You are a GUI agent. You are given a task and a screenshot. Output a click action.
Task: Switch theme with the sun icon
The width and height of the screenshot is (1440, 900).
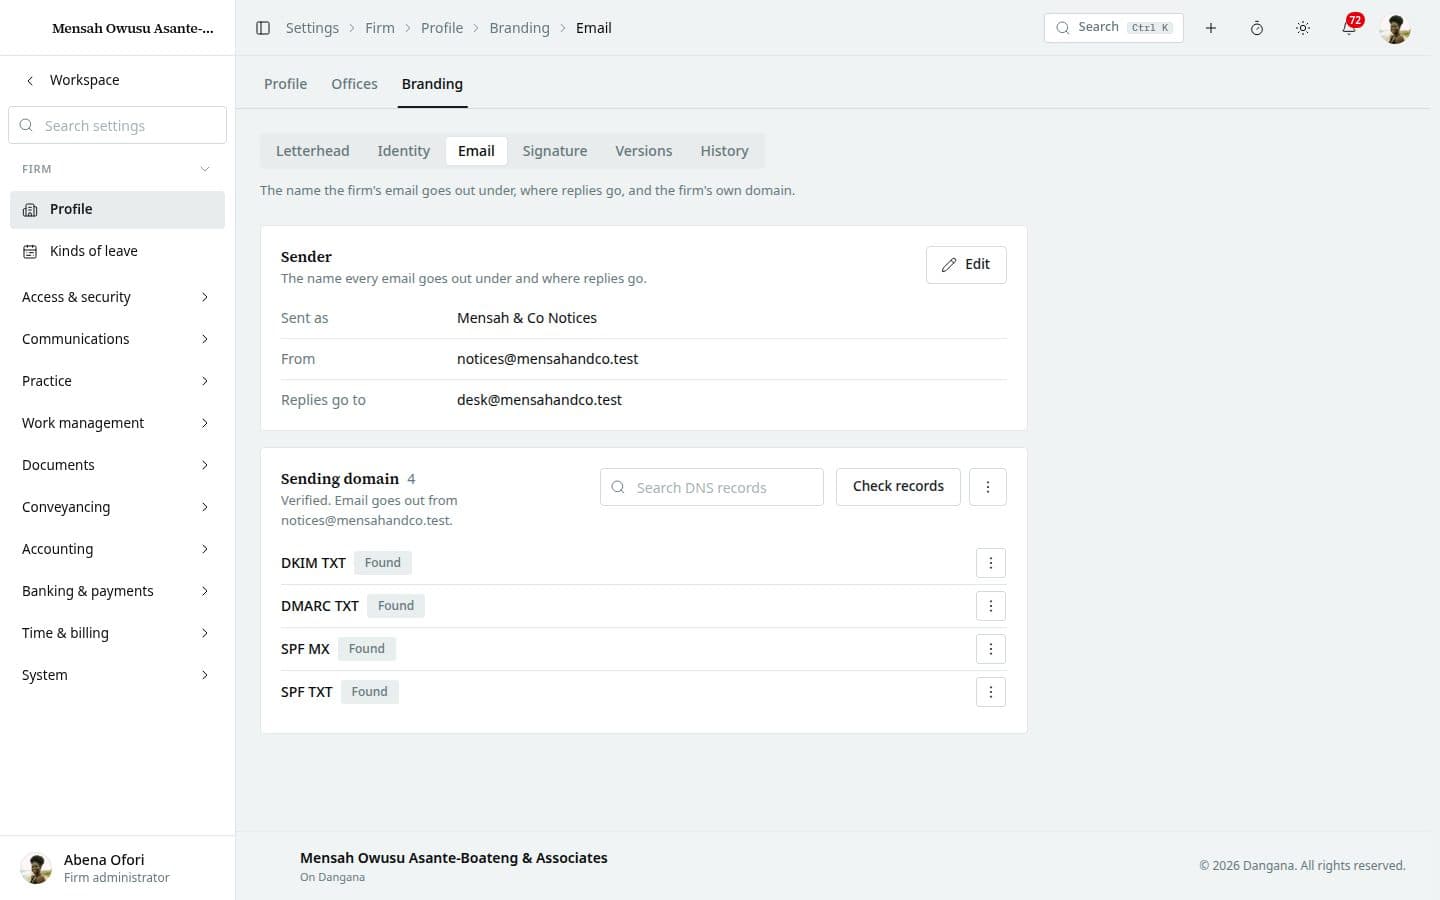pyautogui.click(x=1303, y=28)
